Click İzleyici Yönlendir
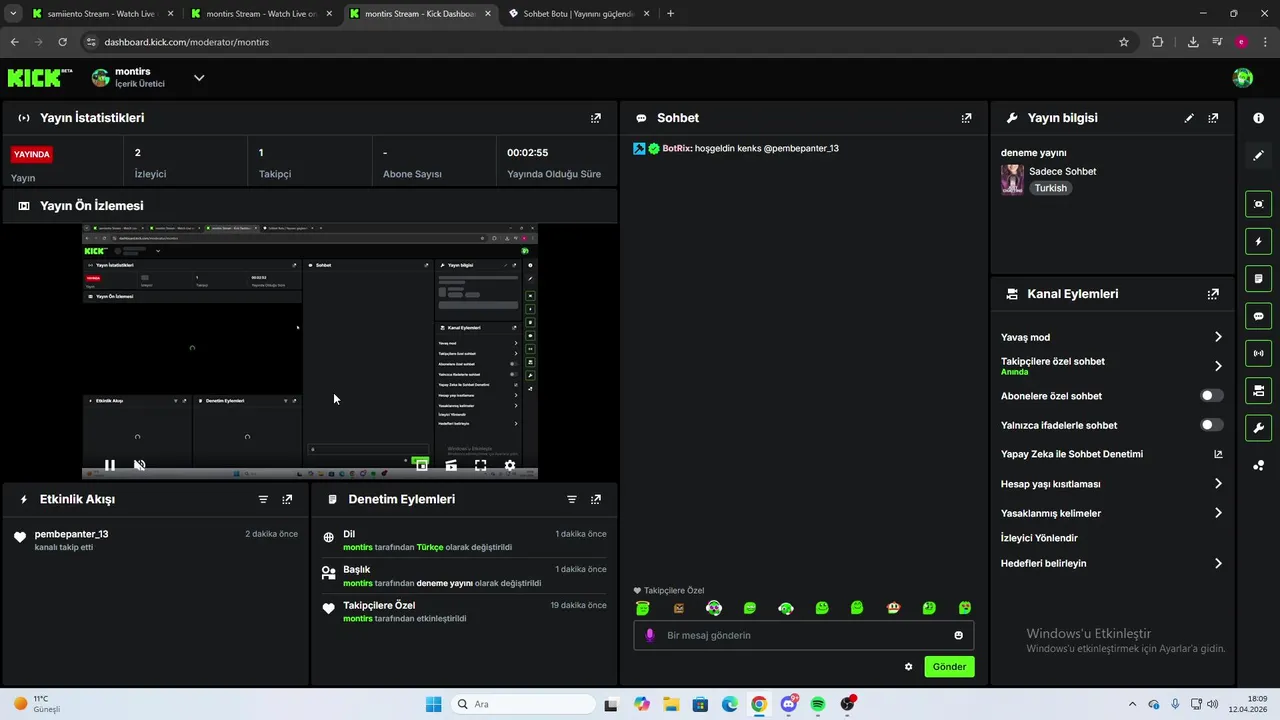Image resolution: width=1280 pixels, height=720 pixels. [x=1039, y=538]
